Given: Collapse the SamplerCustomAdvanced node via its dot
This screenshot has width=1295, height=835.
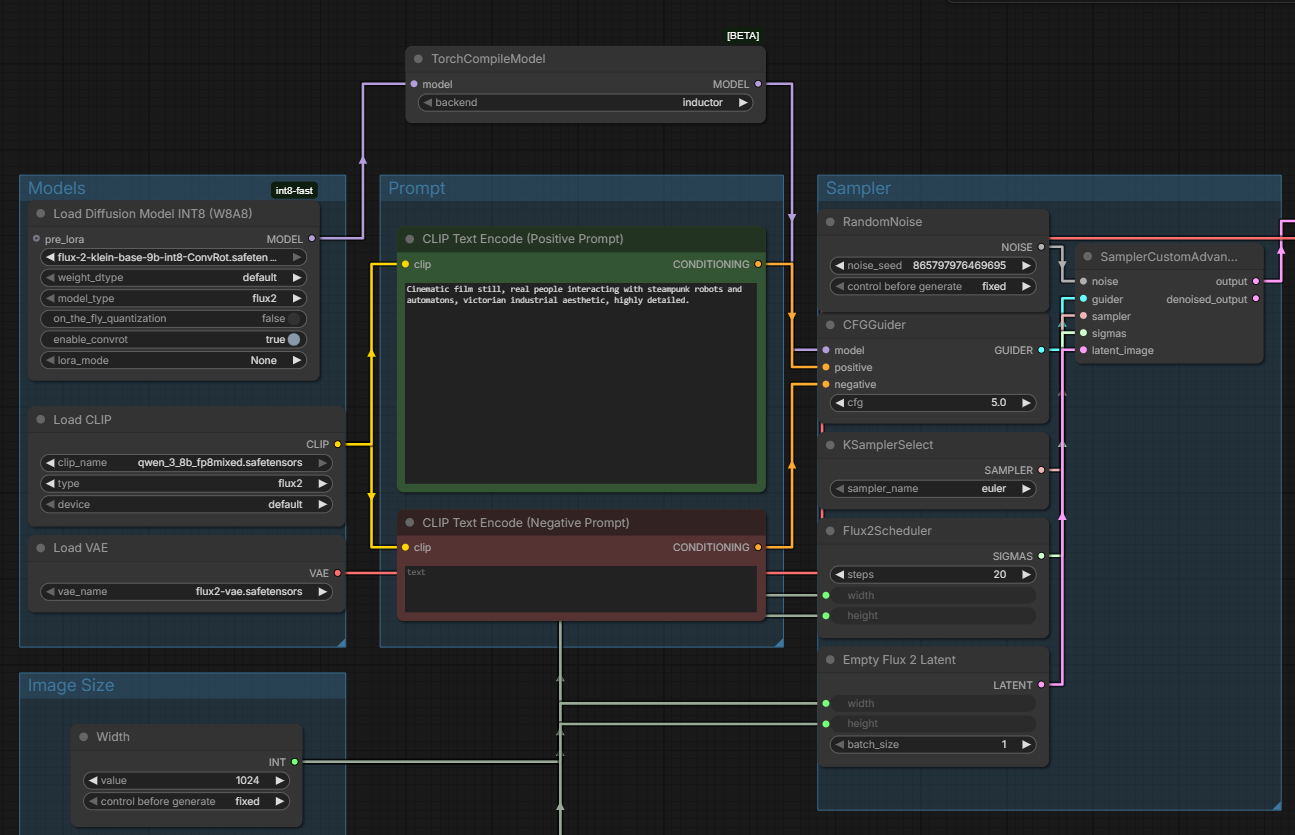Looking at the screenshot, I should (x=1087, y=257).
